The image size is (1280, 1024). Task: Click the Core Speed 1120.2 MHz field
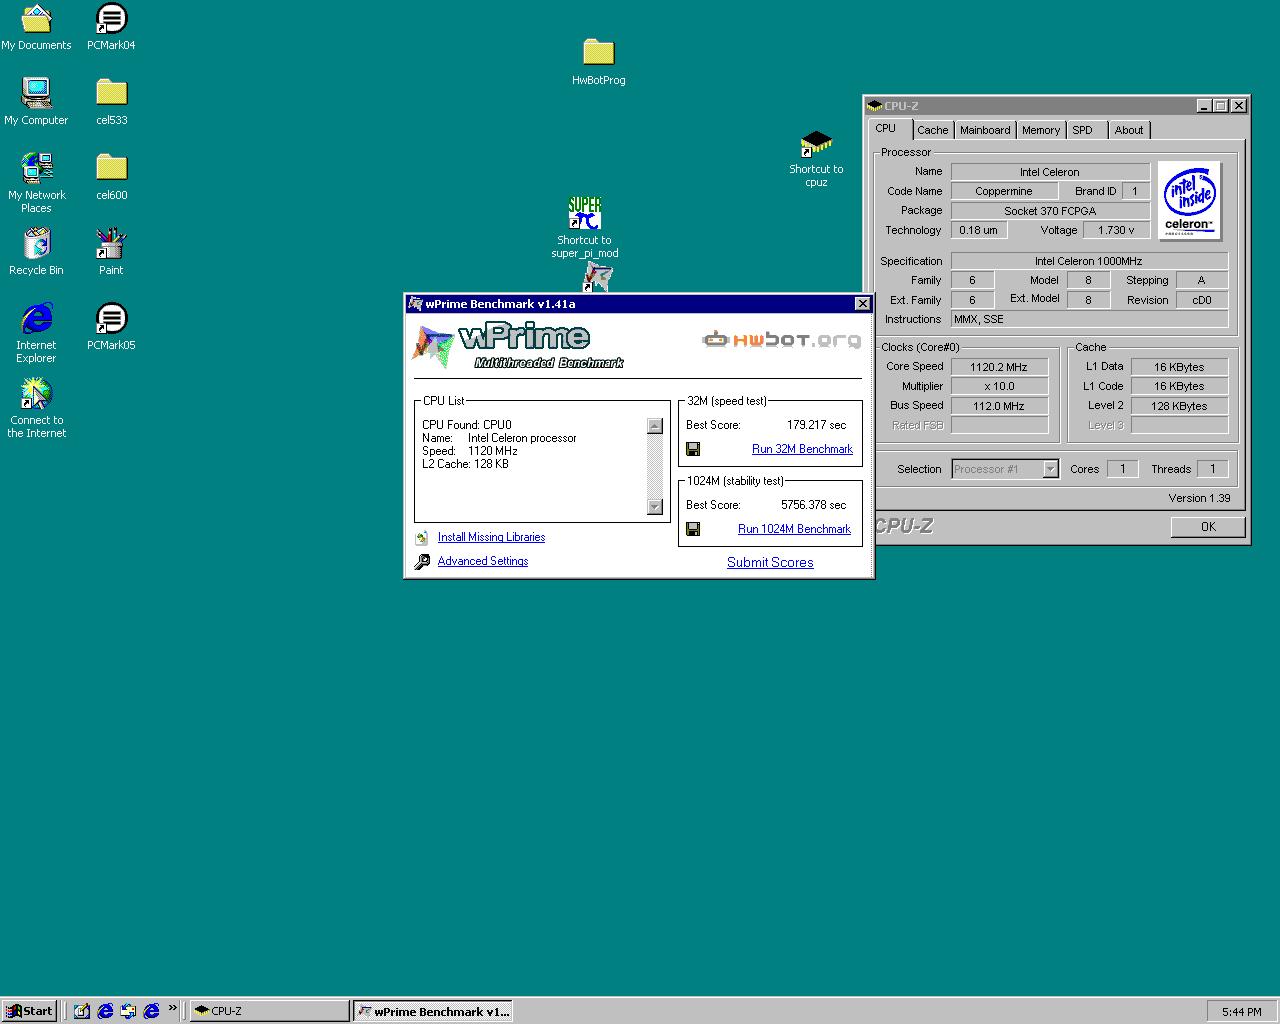pos(999,367)
